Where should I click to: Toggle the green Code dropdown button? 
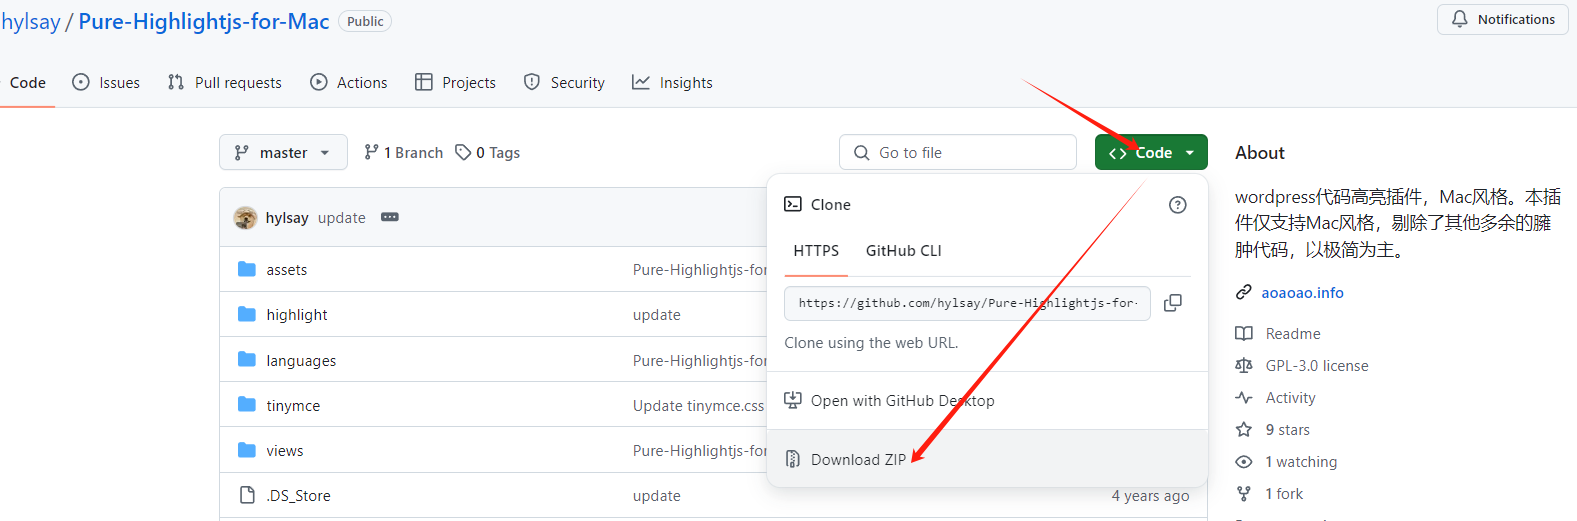click(1151, 152)
